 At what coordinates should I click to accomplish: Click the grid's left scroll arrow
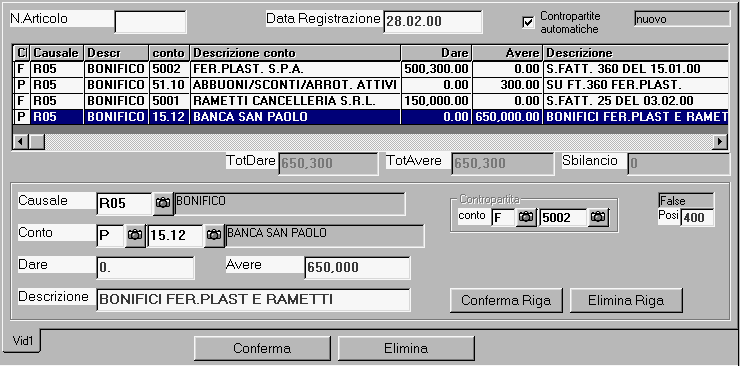[21, 141]
